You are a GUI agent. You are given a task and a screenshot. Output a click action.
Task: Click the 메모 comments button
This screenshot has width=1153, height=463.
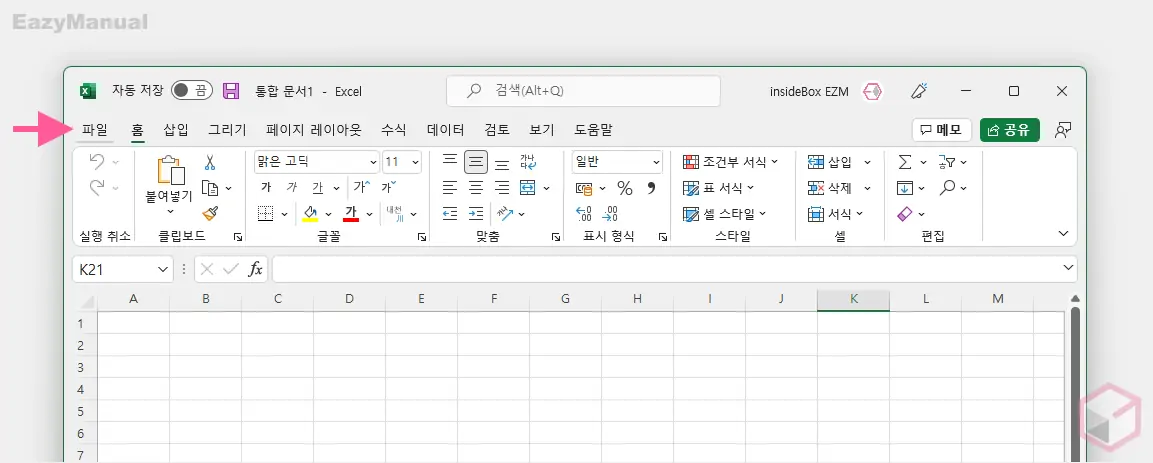pyautogui.click(x=942, y=130)
